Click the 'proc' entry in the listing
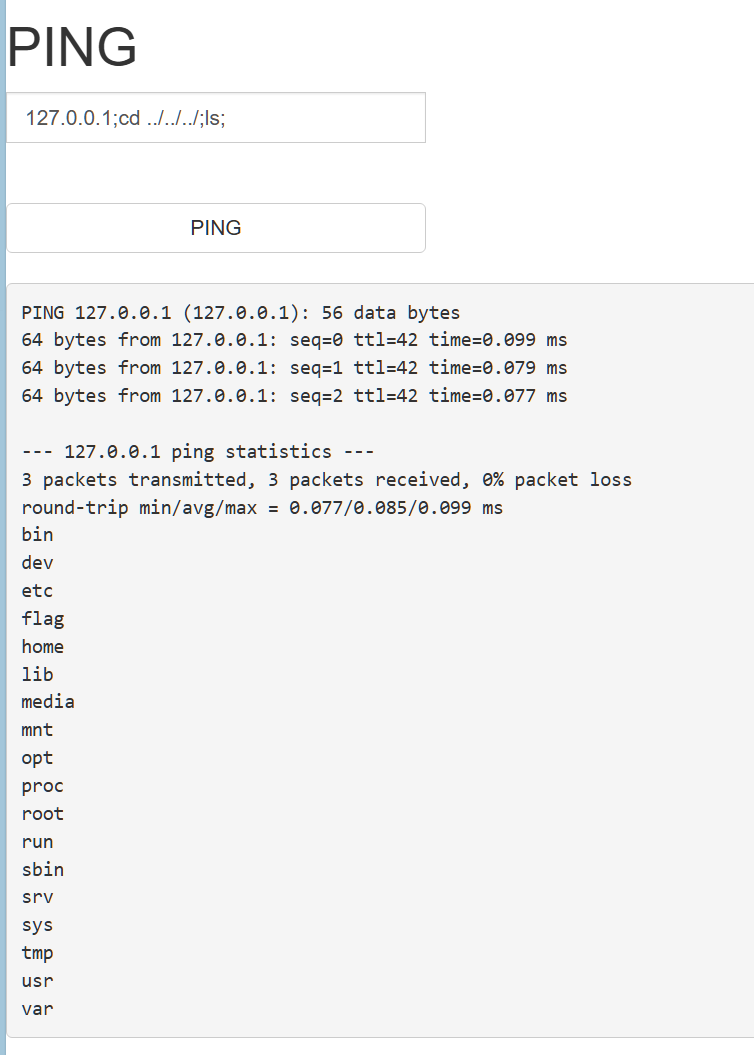 point(42,786)
